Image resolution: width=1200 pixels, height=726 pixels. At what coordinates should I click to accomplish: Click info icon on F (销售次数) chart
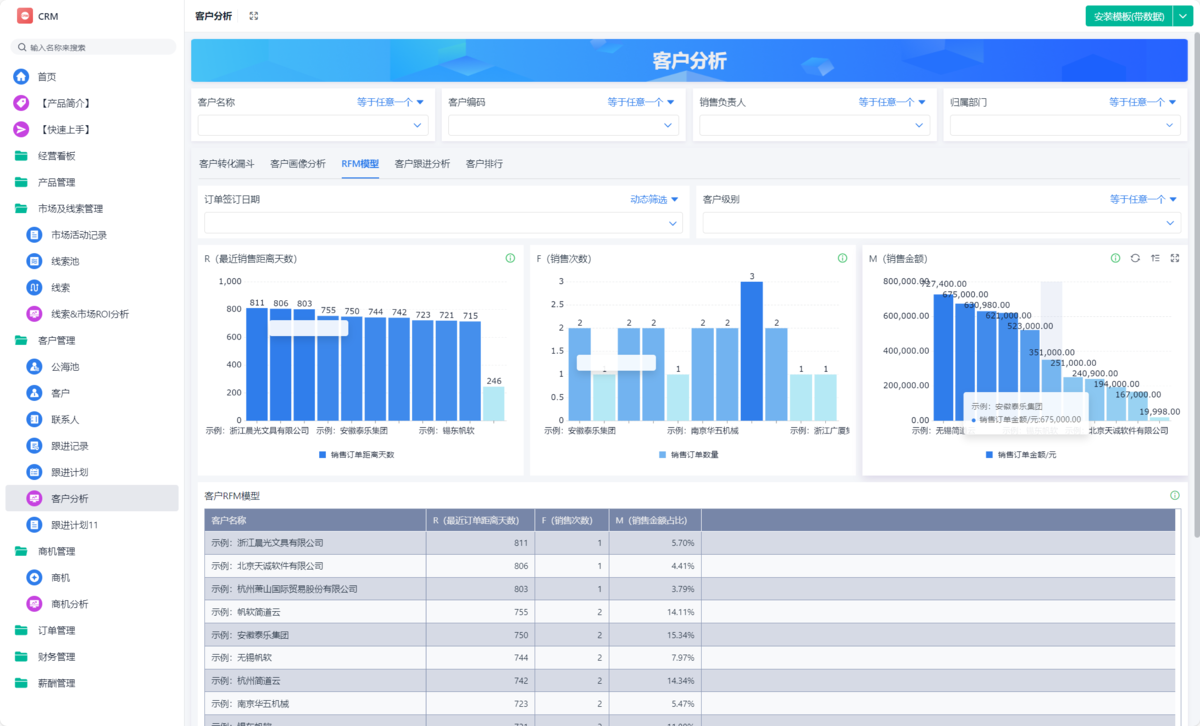(x=842, y=258)
